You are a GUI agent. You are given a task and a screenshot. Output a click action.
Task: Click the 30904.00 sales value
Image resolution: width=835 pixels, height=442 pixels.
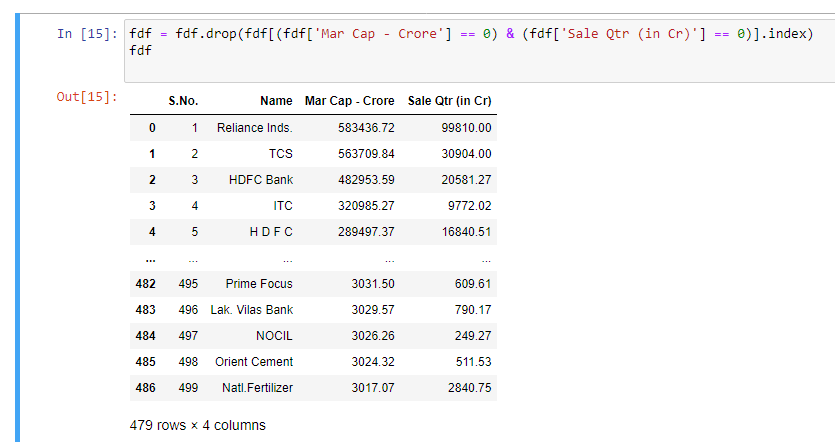point(466,154)
